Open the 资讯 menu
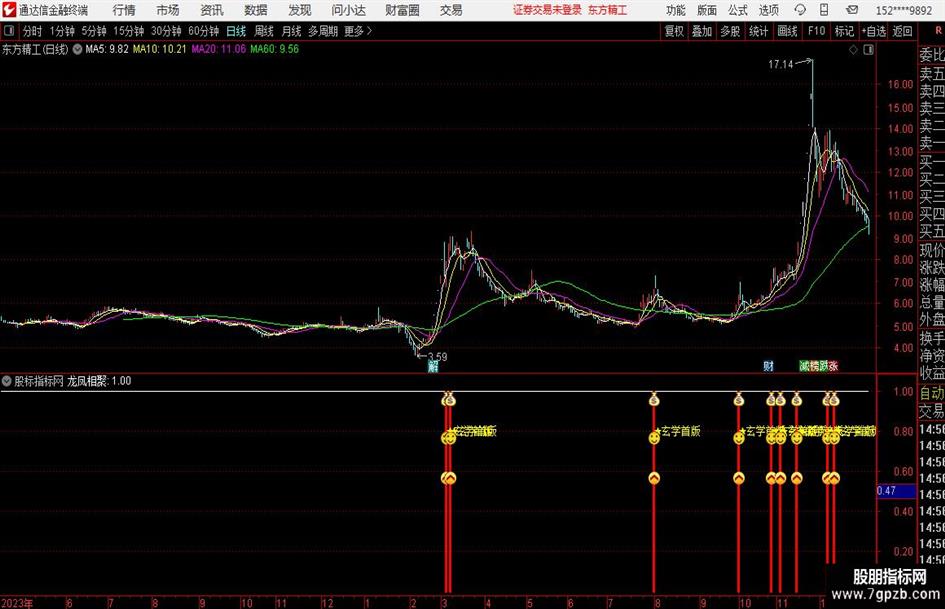 click(212, 10)
